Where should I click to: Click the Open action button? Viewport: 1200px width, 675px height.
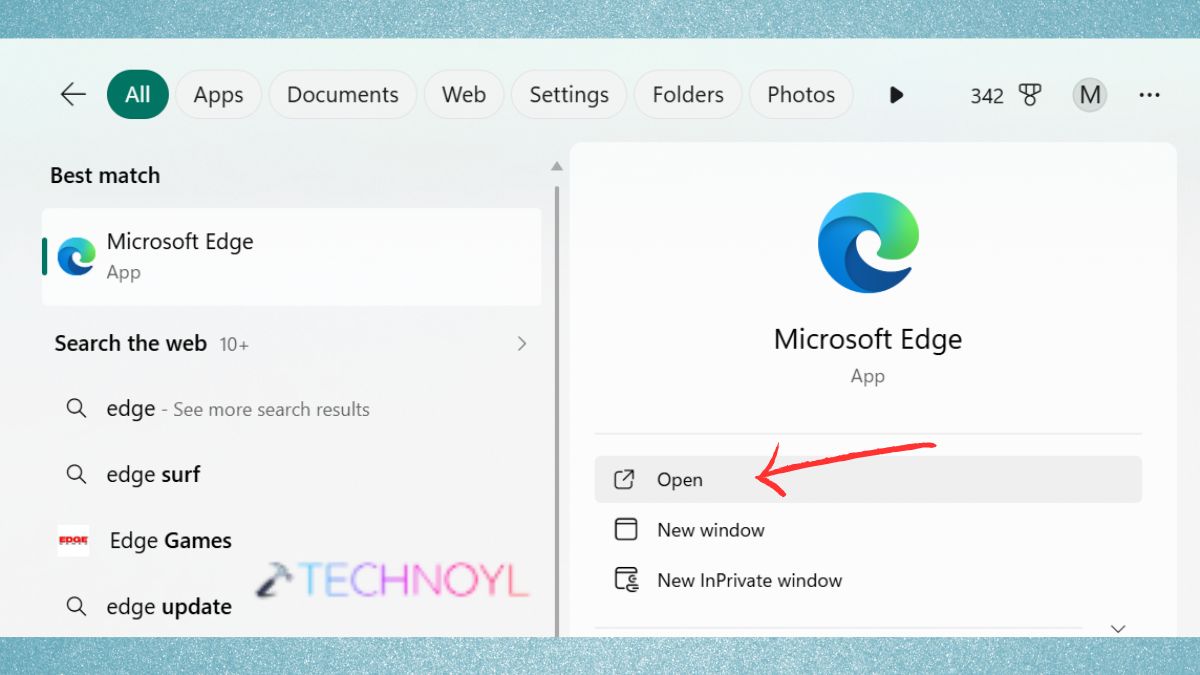tap(868, 480)
